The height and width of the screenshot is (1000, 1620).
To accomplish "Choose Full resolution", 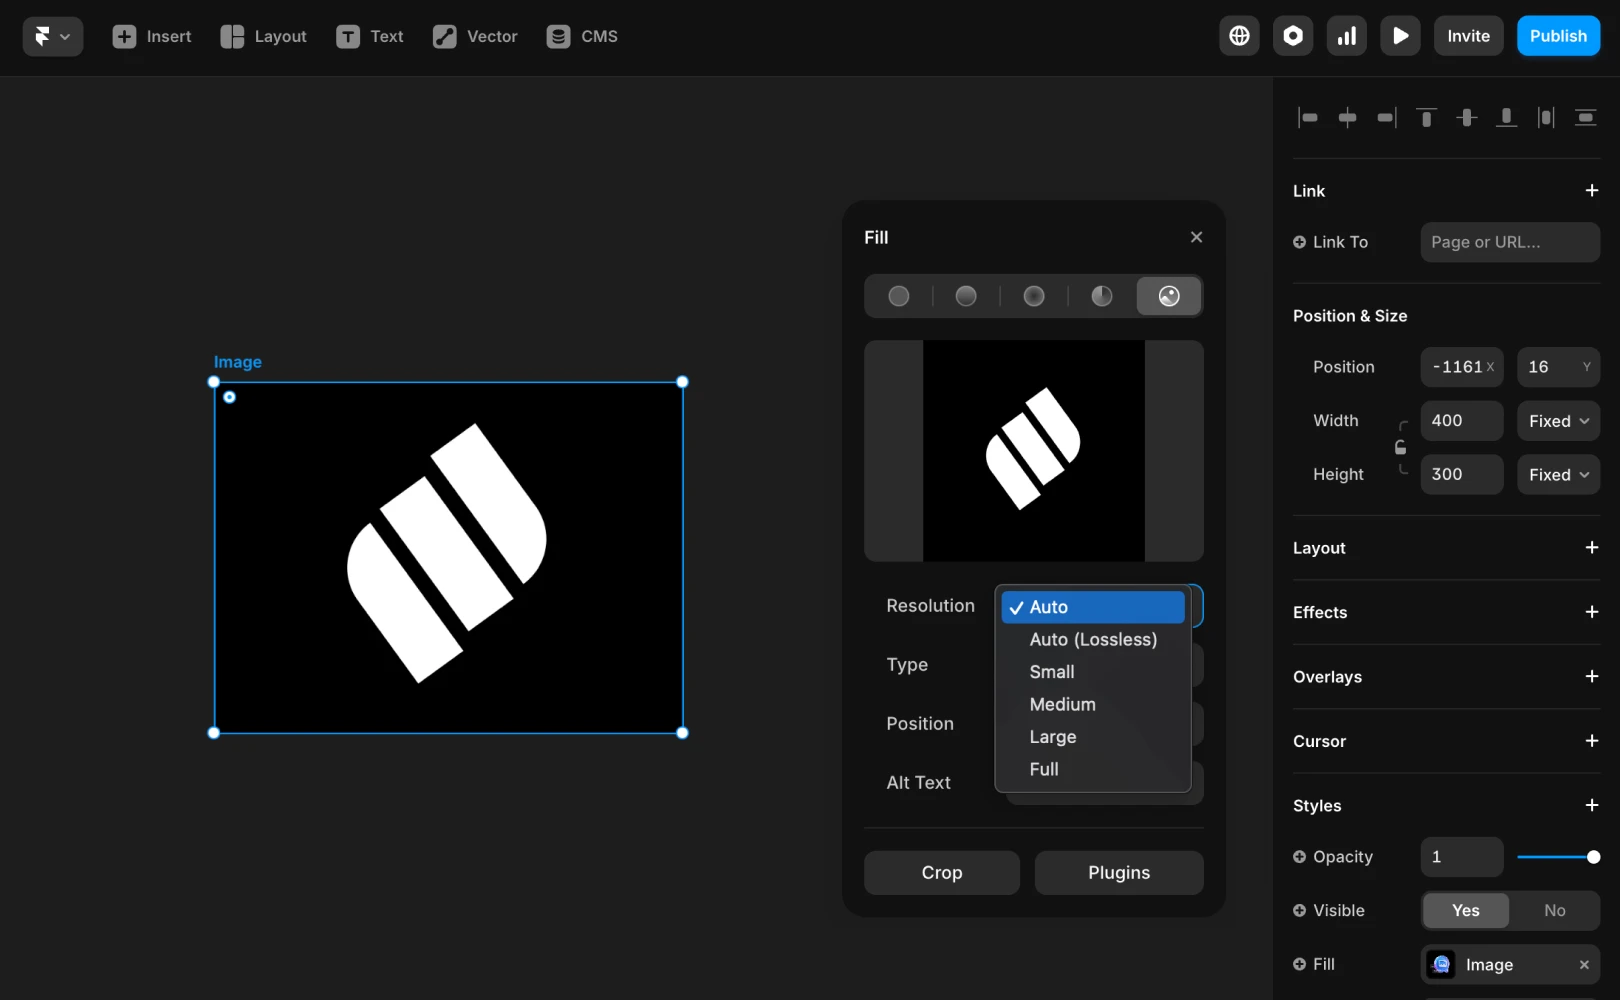I will 1093,770.
